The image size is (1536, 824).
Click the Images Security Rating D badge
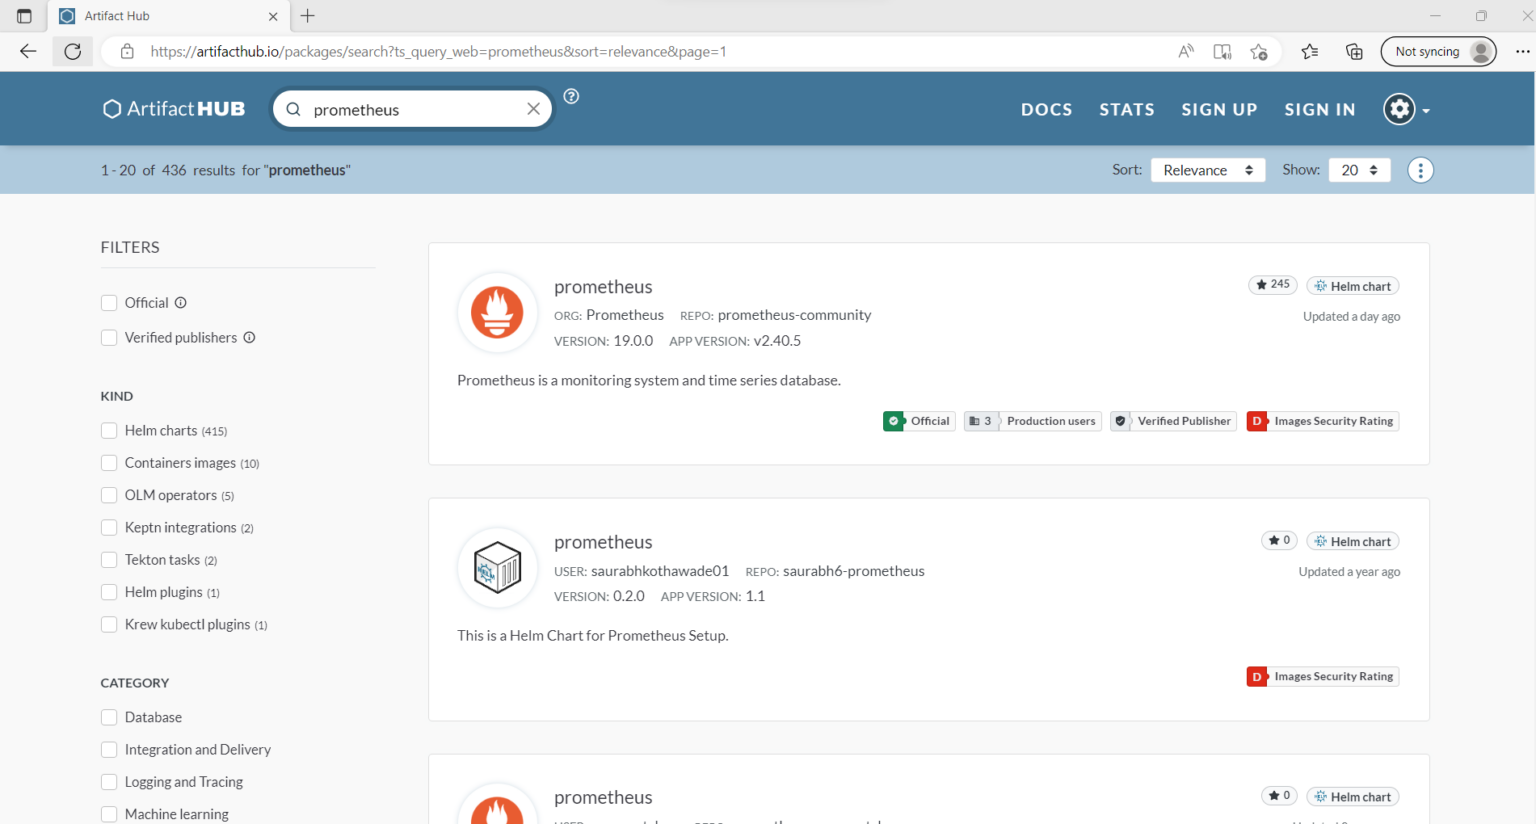(x=1322, y=421)
